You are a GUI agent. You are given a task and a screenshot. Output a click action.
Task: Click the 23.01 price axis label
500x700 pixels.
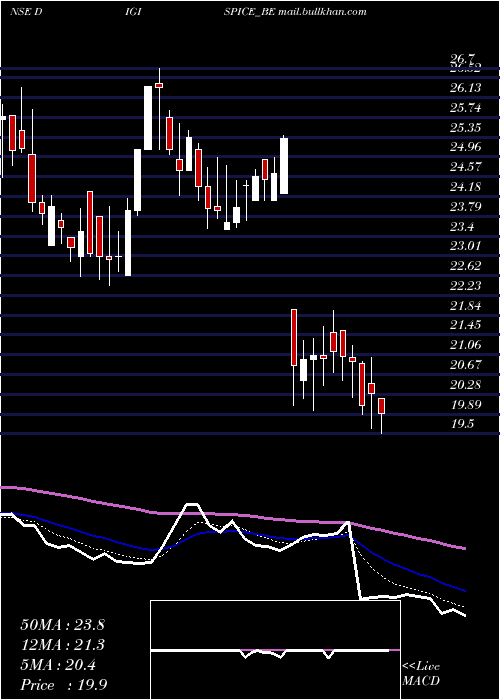pyautogui.click(x=466, y=246)
